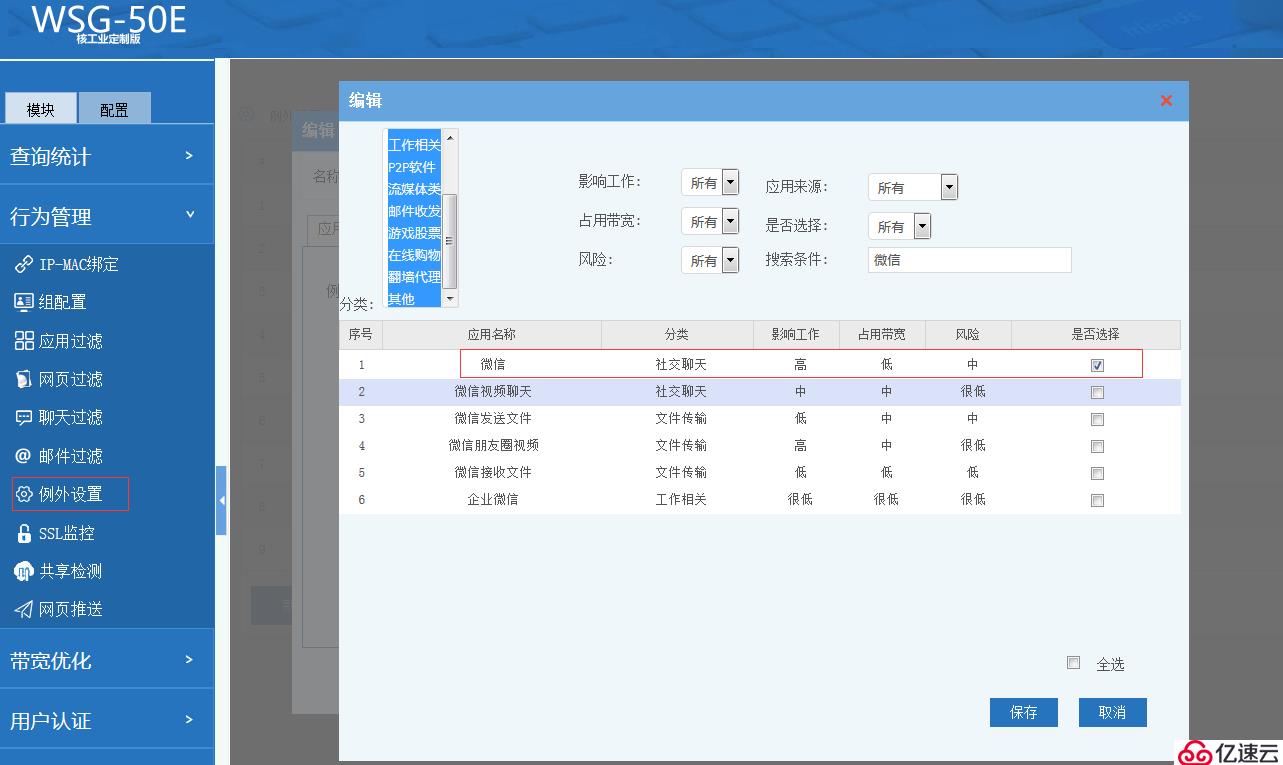Click the 邮件过滤 @ icon
The height and width of the screenshot is (765, 1283).
pos(24,456)
